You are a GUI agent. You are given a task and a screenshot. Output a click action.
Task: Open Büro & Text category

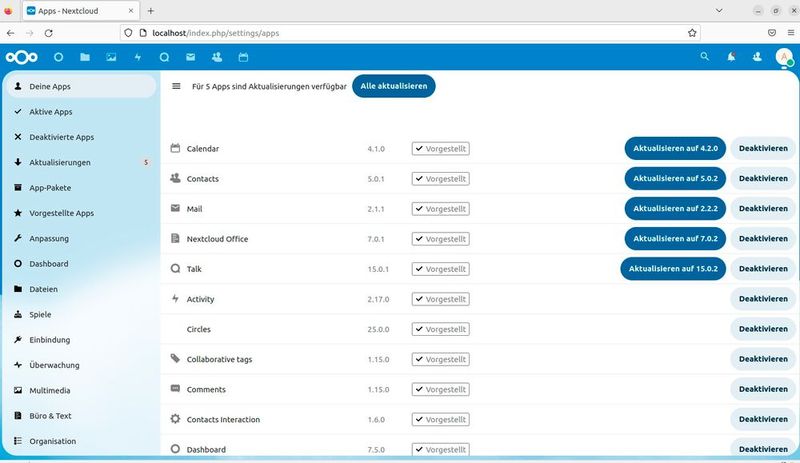coord(82,416)
